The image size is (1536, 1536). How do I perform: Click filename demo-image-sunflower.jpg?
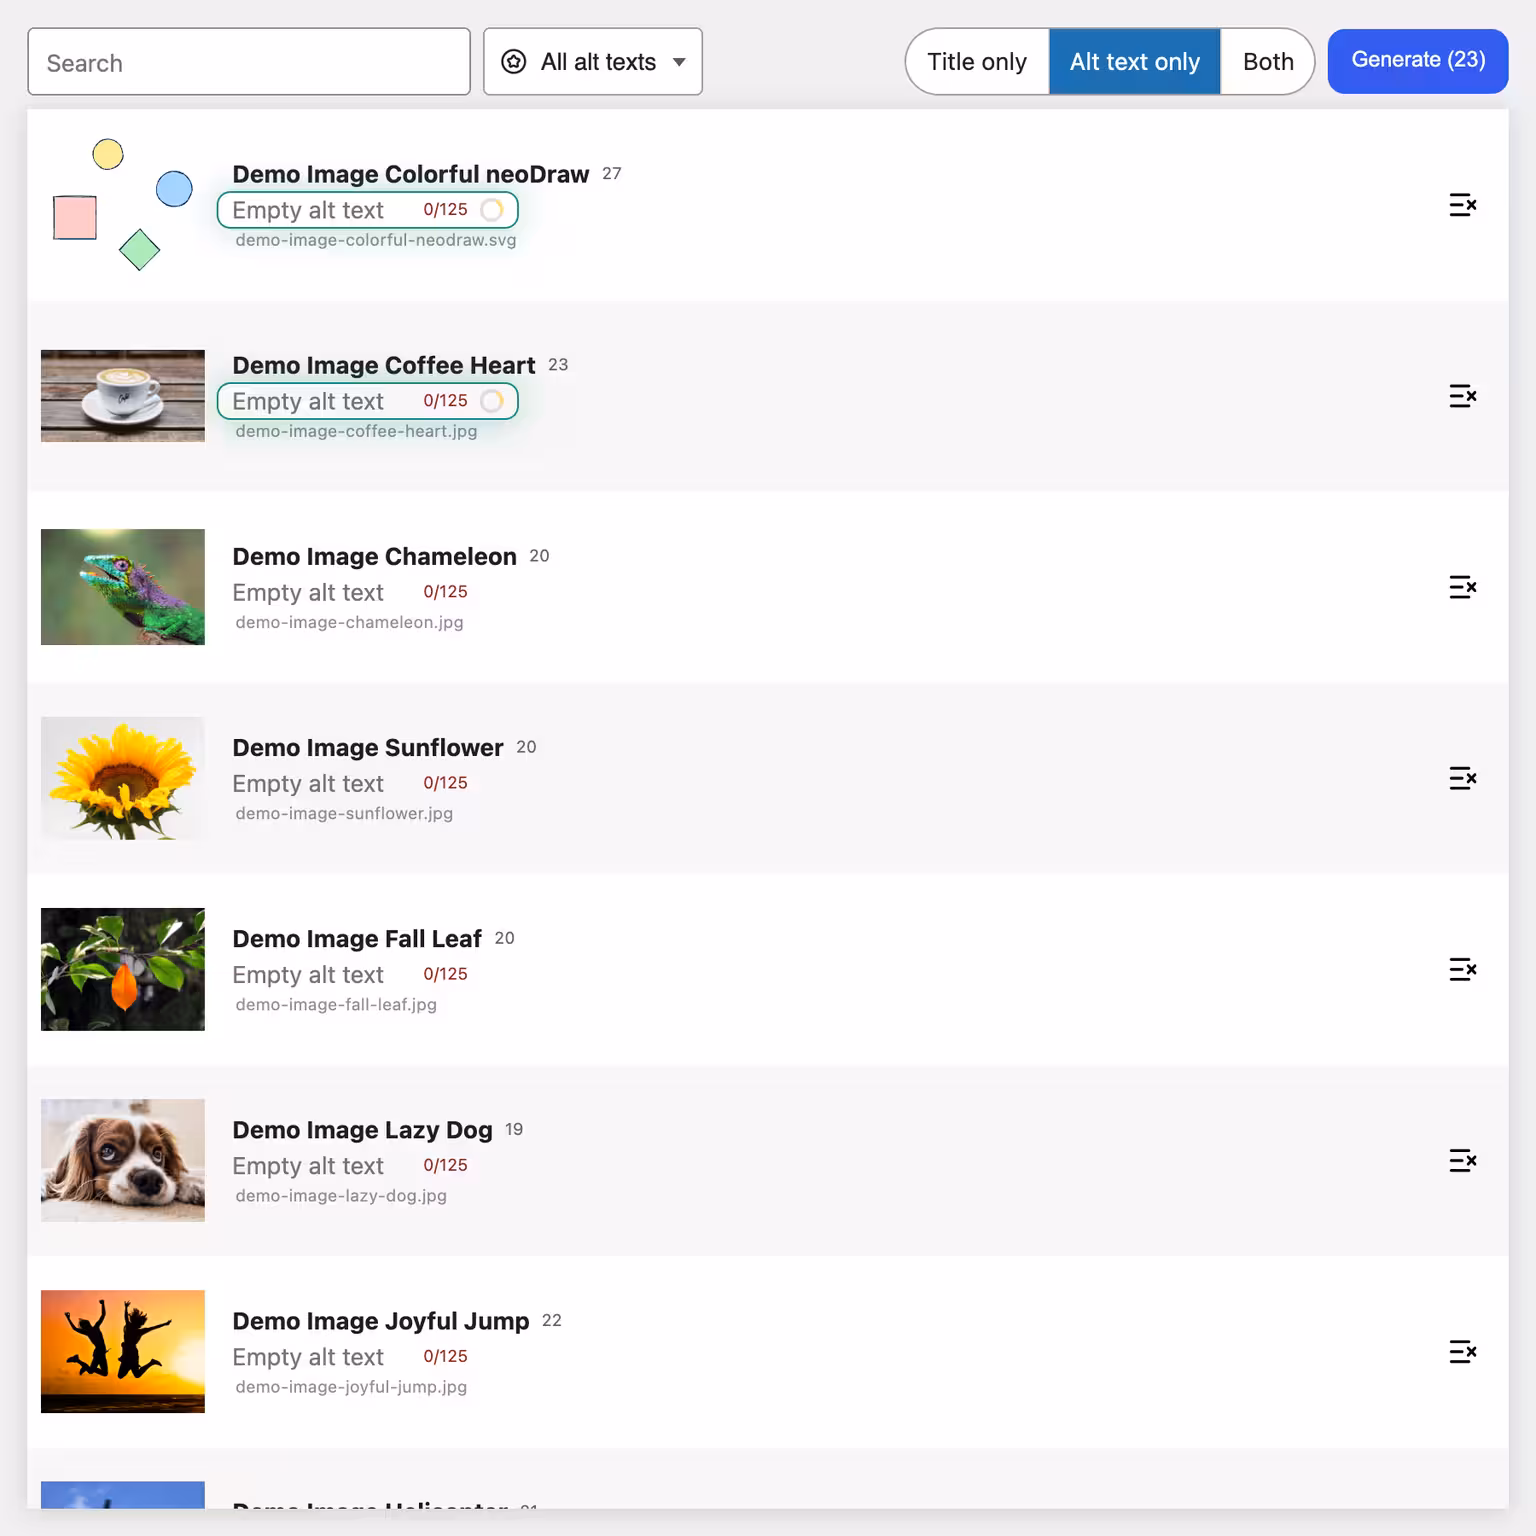coord(344,813)
